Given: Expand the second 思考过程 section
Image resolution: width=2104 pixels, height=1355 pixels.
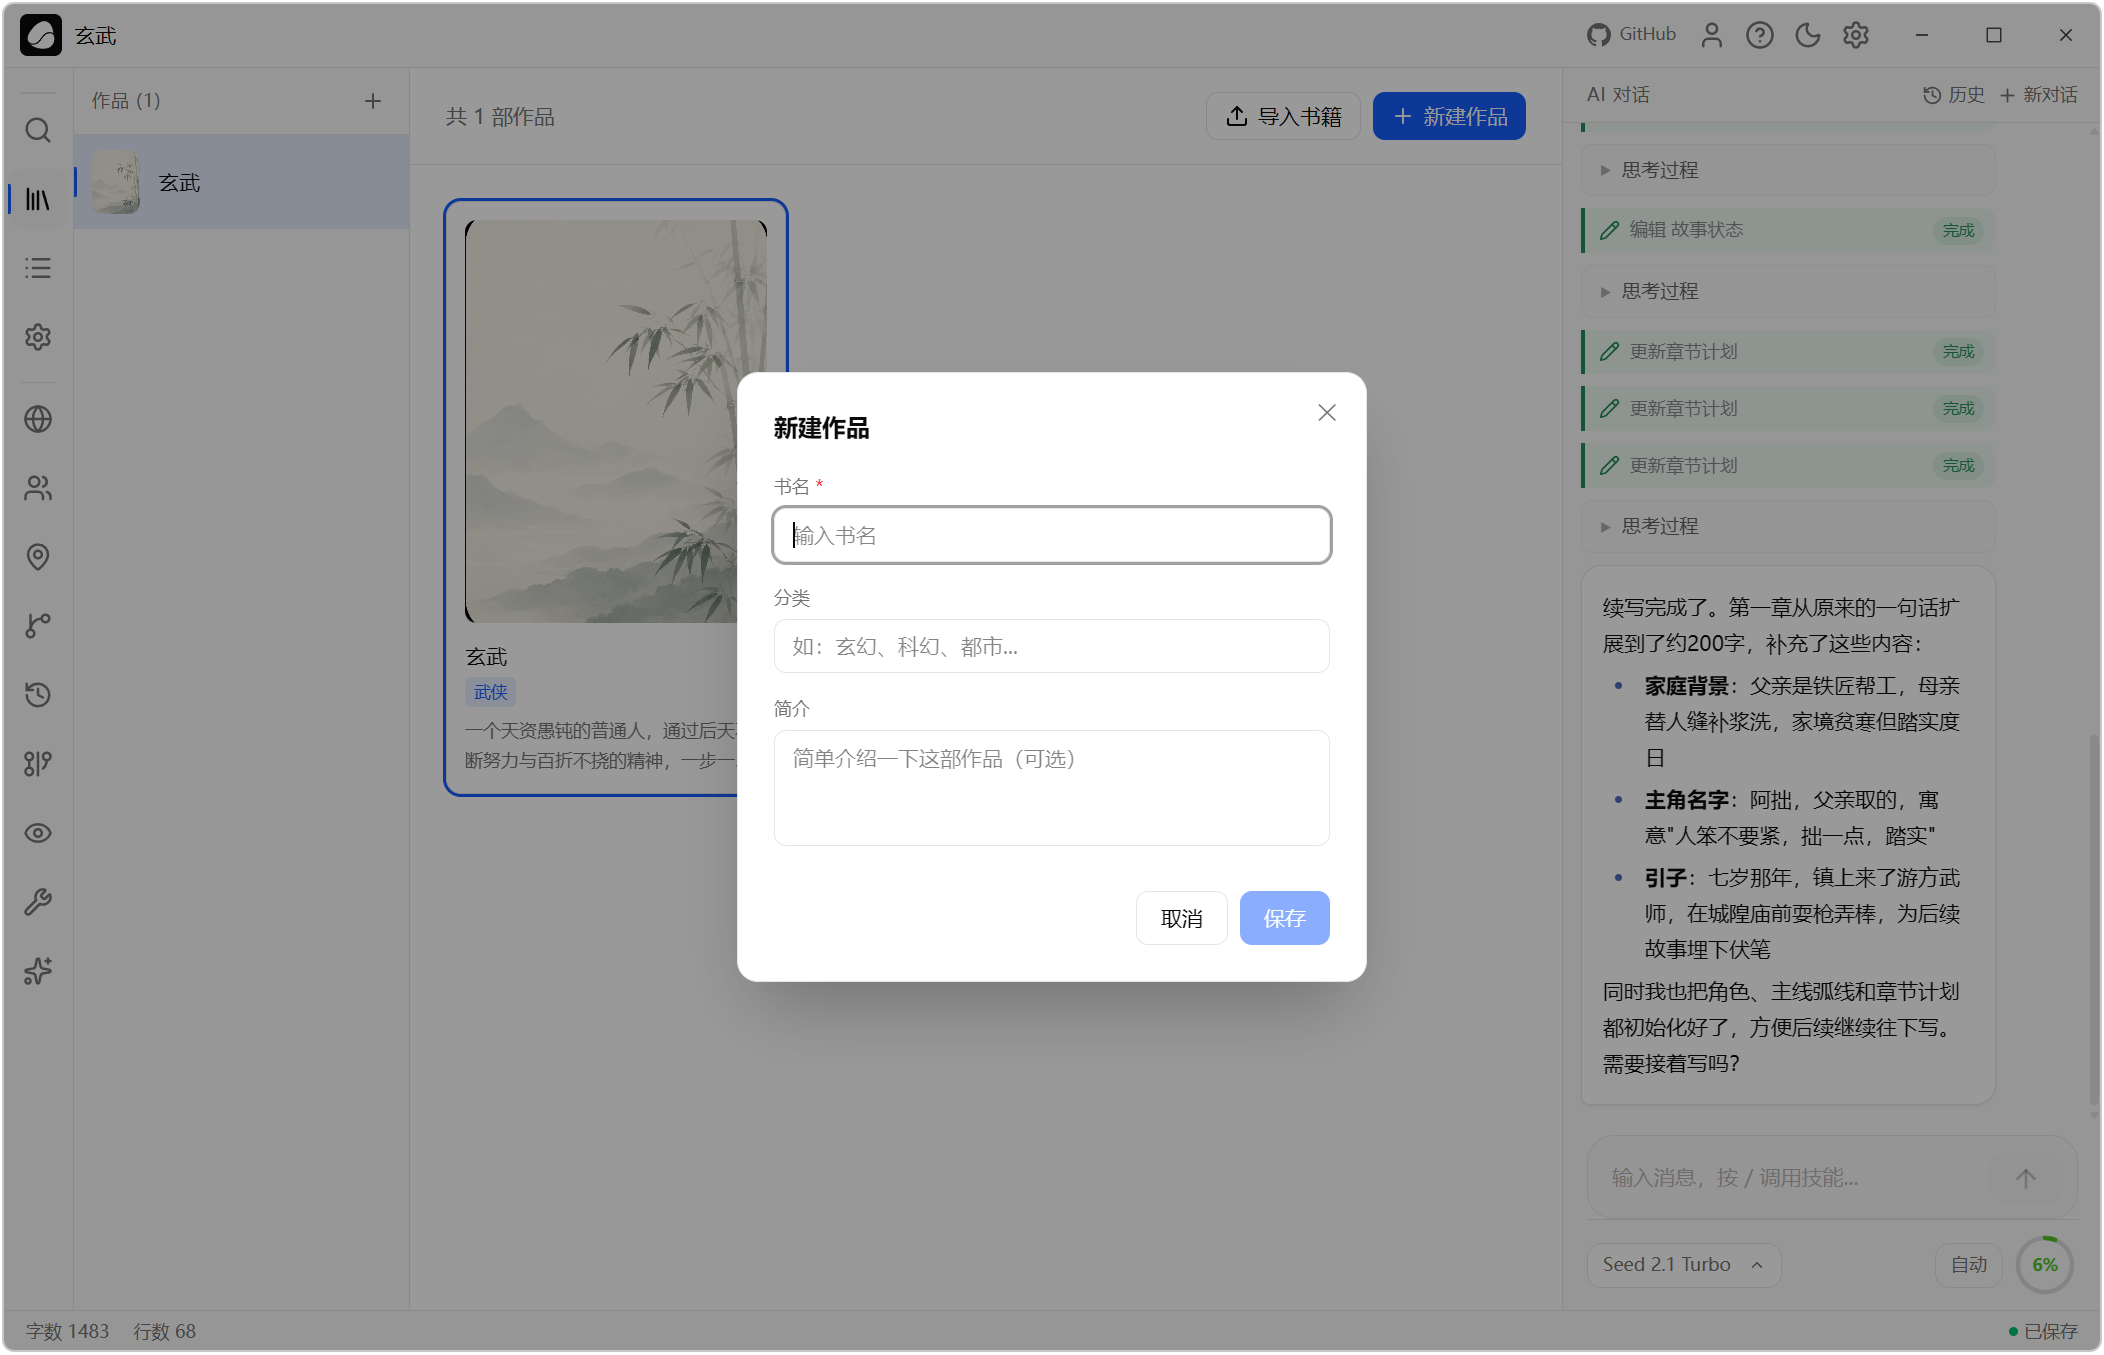Looking at the screenshot, I should [x=1788, y=291].
